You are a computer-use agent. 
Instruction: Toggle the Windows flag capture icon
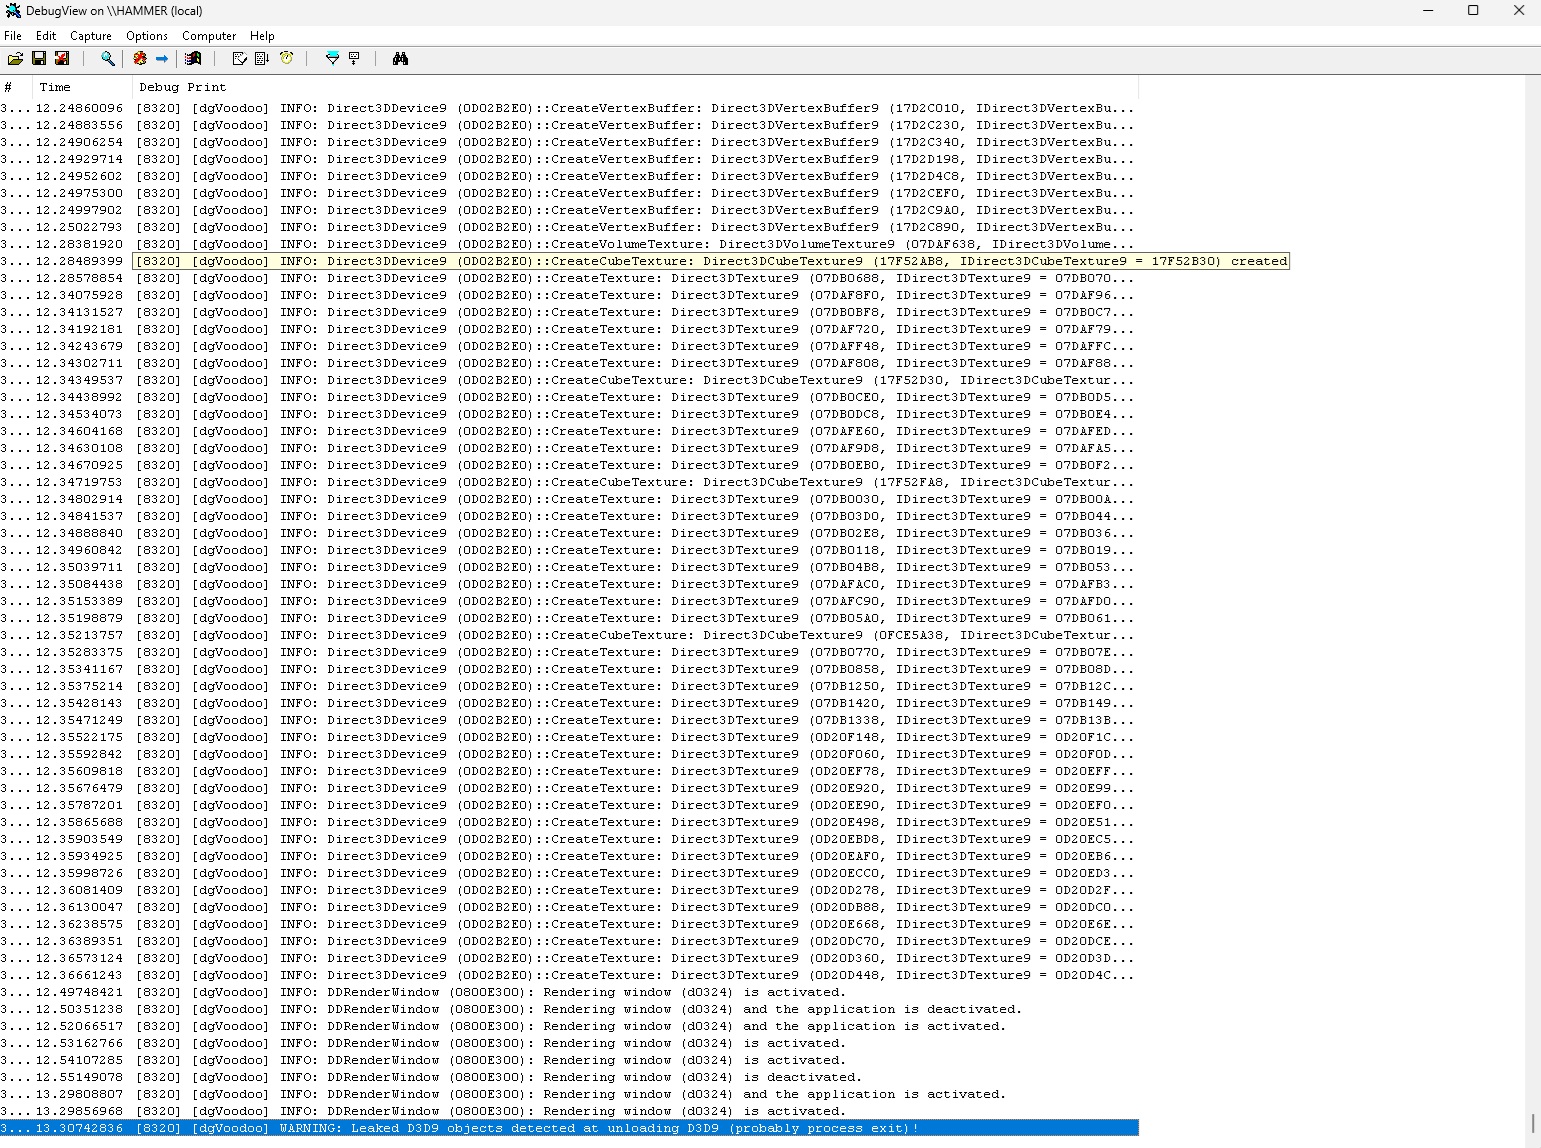[x=194, y=59]
